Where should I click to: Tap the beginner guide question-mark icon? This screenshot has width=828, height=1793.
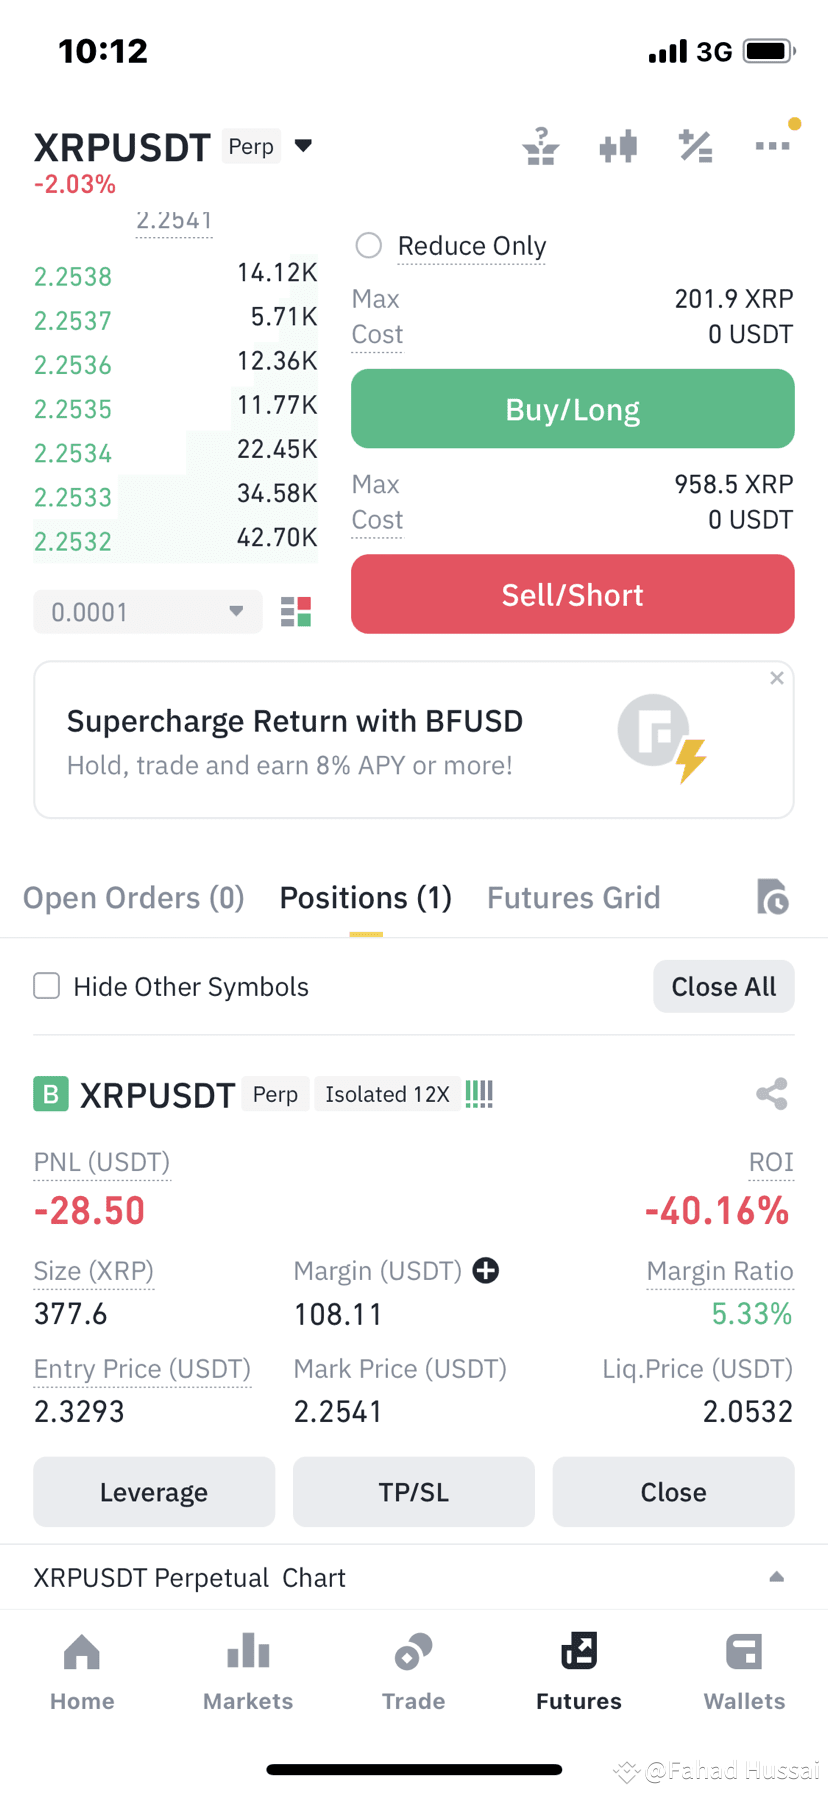click(x=540, y=146)
